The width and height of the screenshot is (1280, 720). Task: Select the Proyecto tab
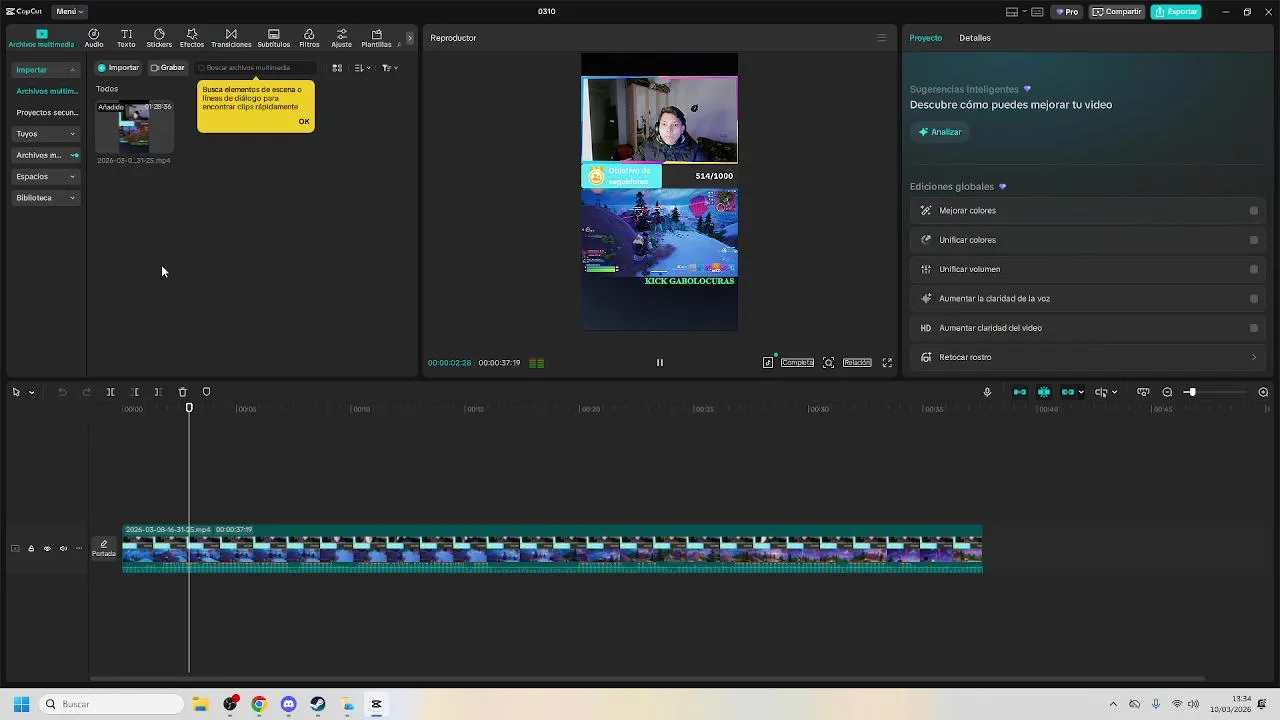925,38
